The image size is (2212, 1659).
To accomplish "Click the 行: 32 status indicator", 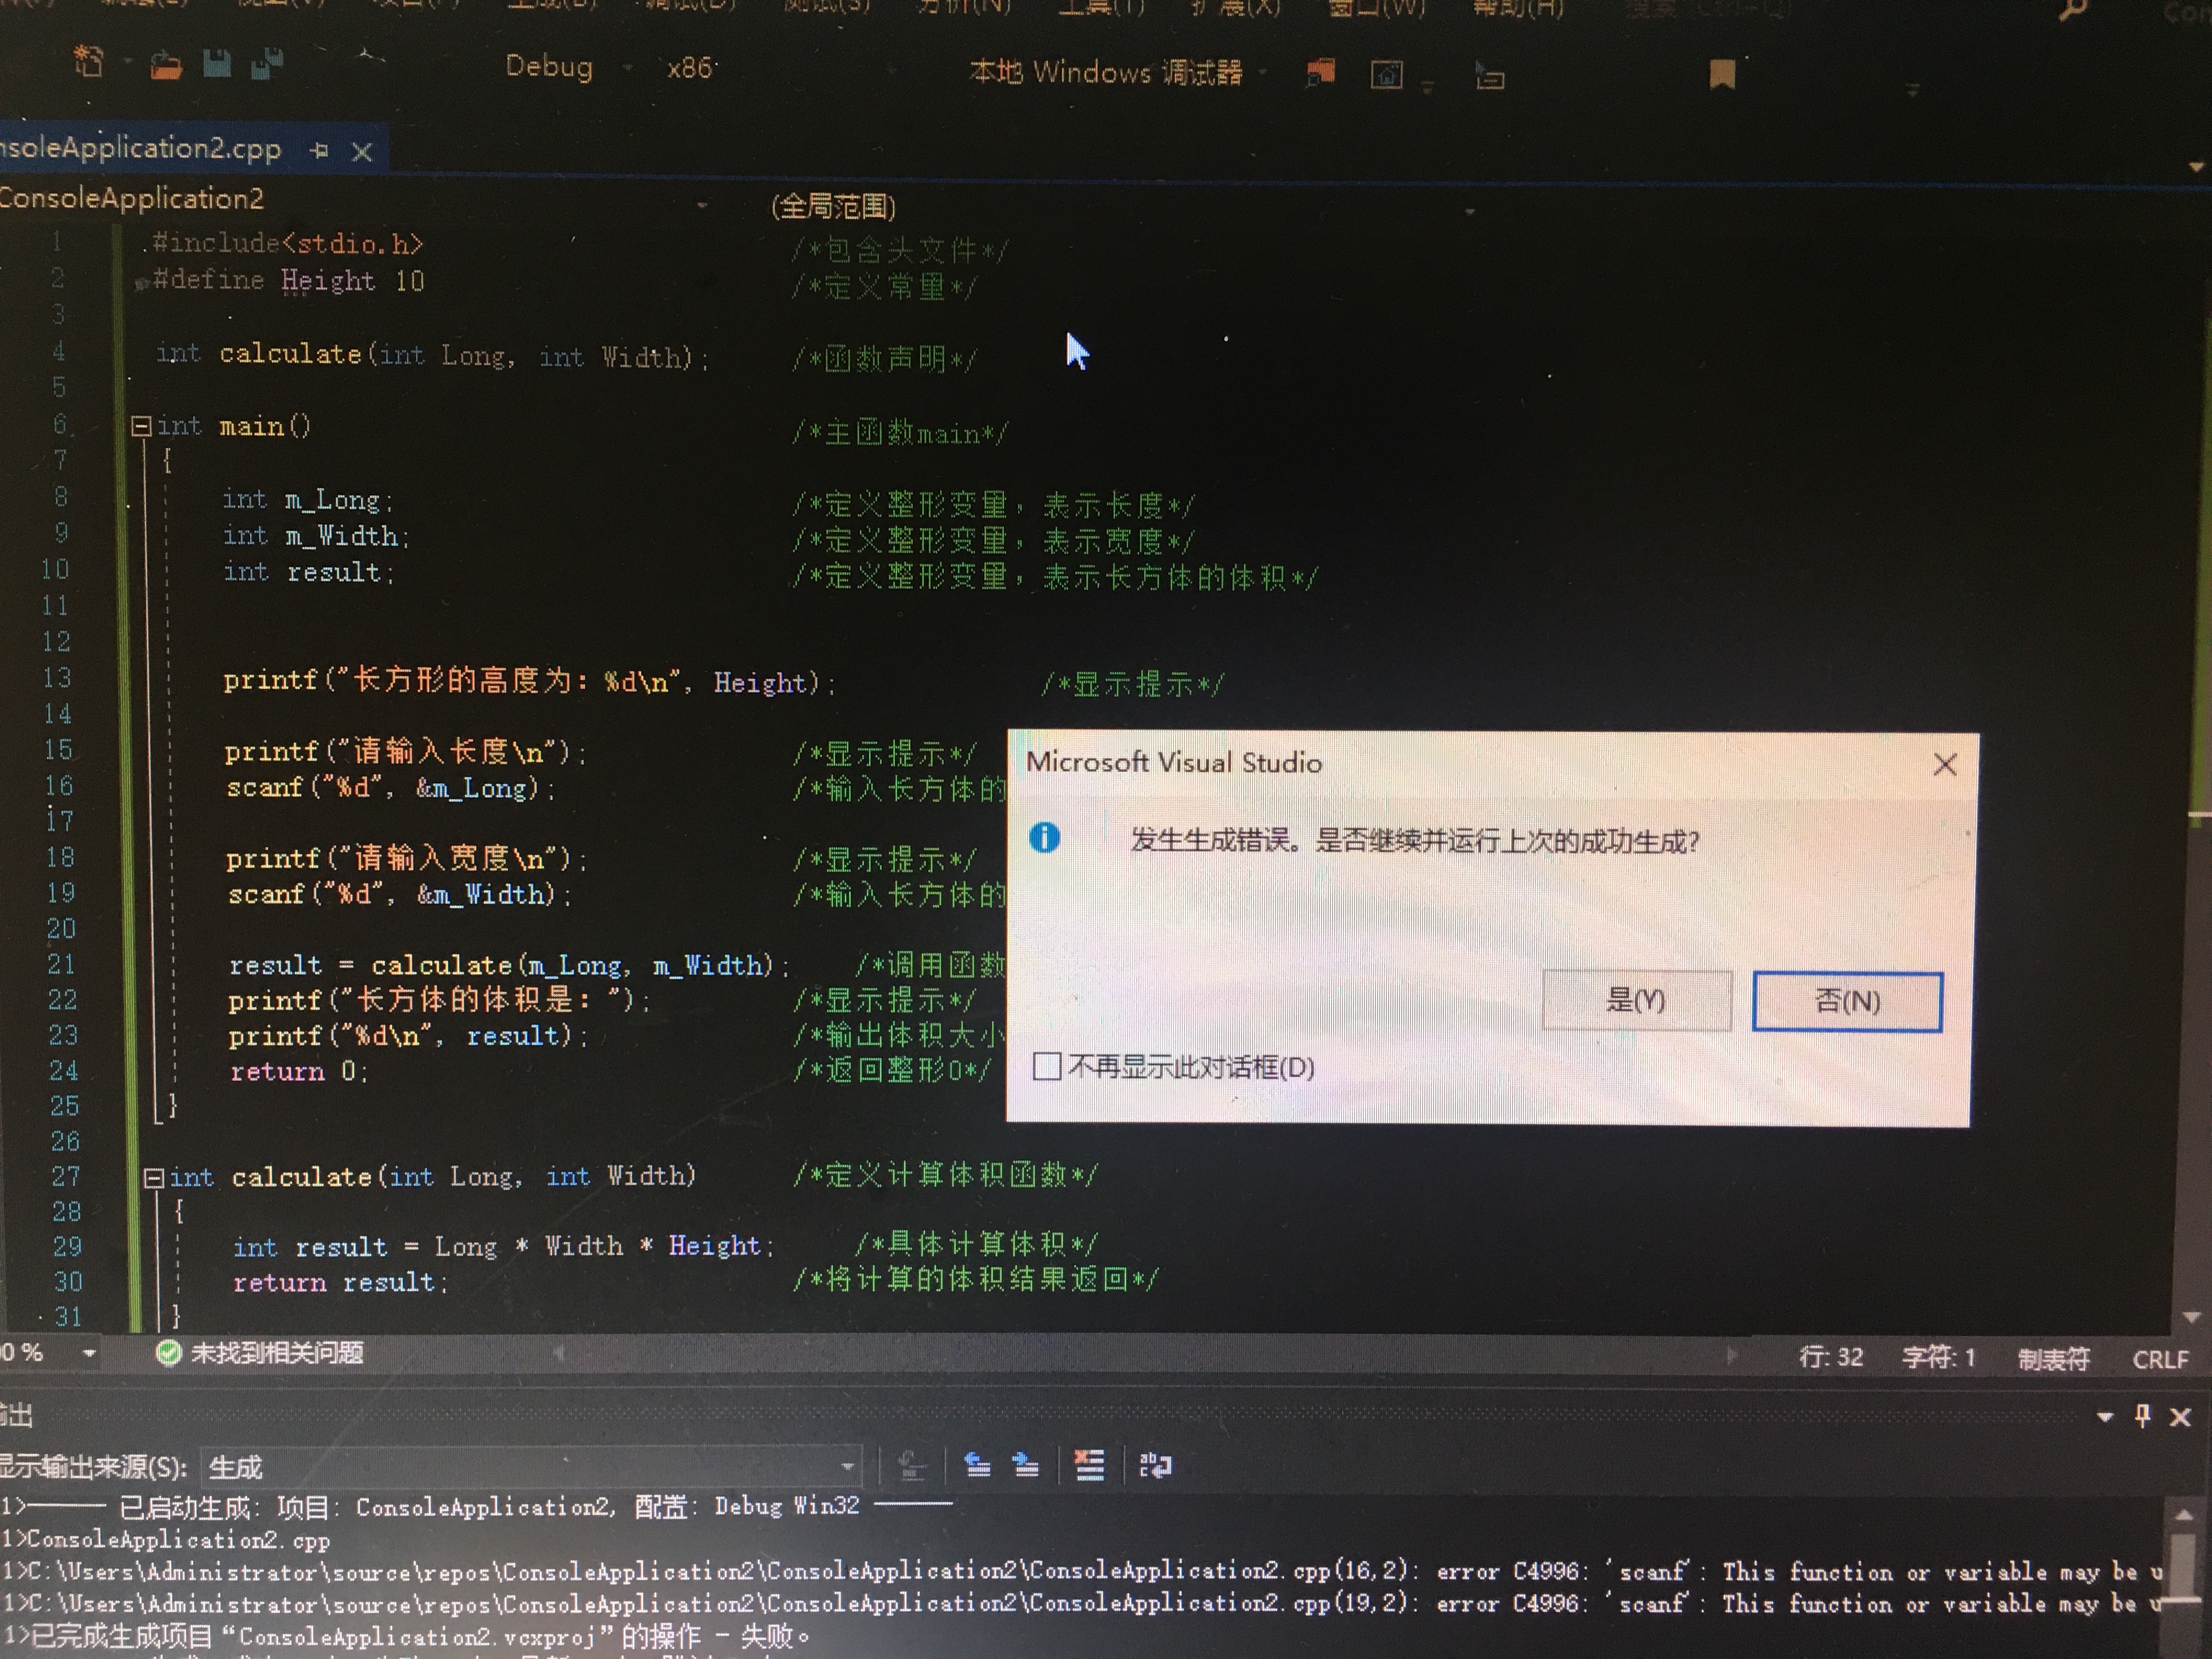I will pos(1831,1357).
